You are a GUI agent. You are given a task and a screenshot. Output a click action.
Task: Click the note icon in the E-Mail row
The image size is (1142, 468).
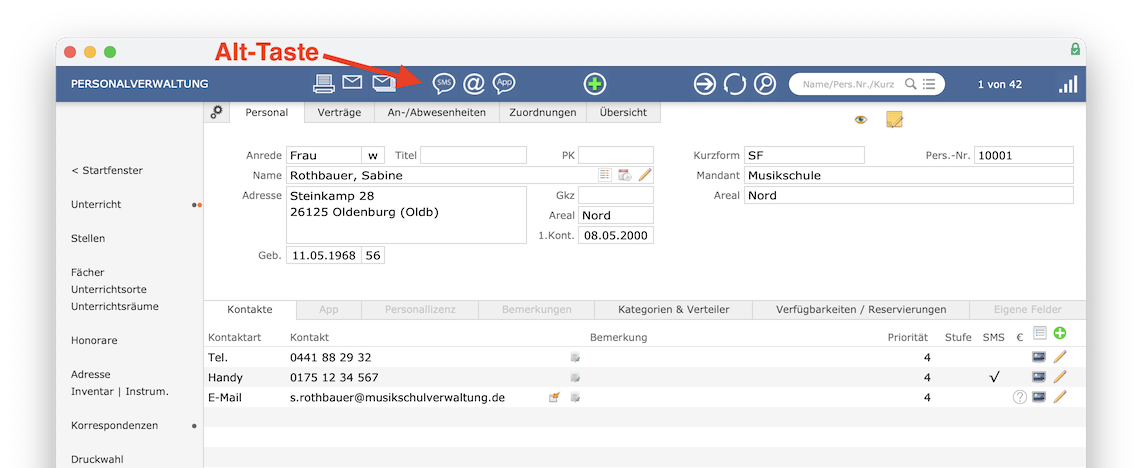click(x=575, y=397)
